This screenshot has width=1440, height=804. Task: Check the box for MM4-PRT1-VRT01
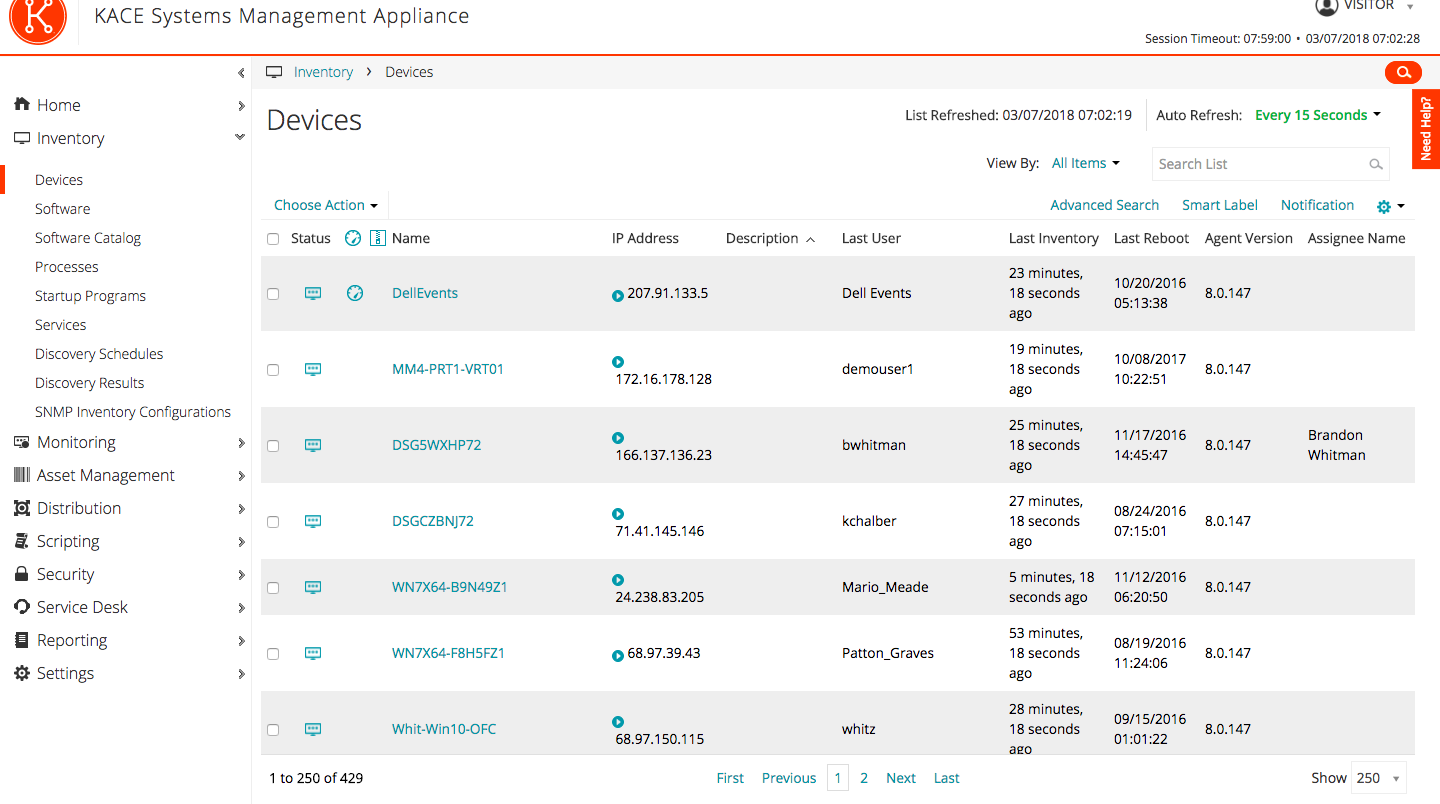pos(273,369)
